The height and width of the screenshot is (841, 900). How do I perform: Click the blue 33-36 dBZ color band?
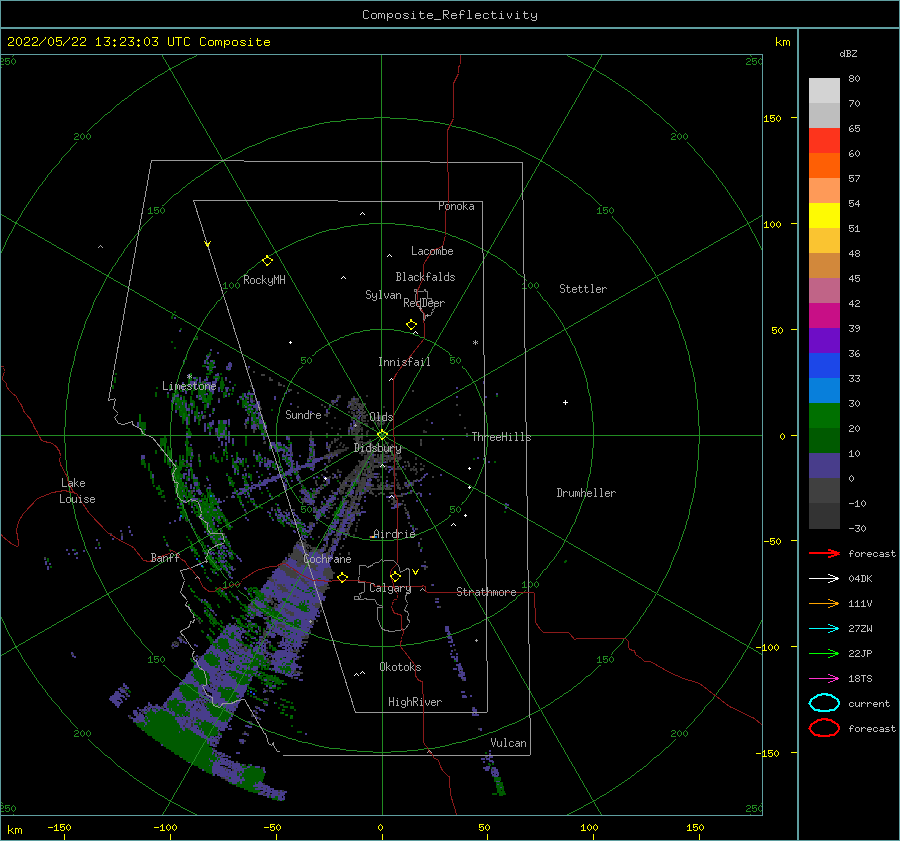[824, 365]
